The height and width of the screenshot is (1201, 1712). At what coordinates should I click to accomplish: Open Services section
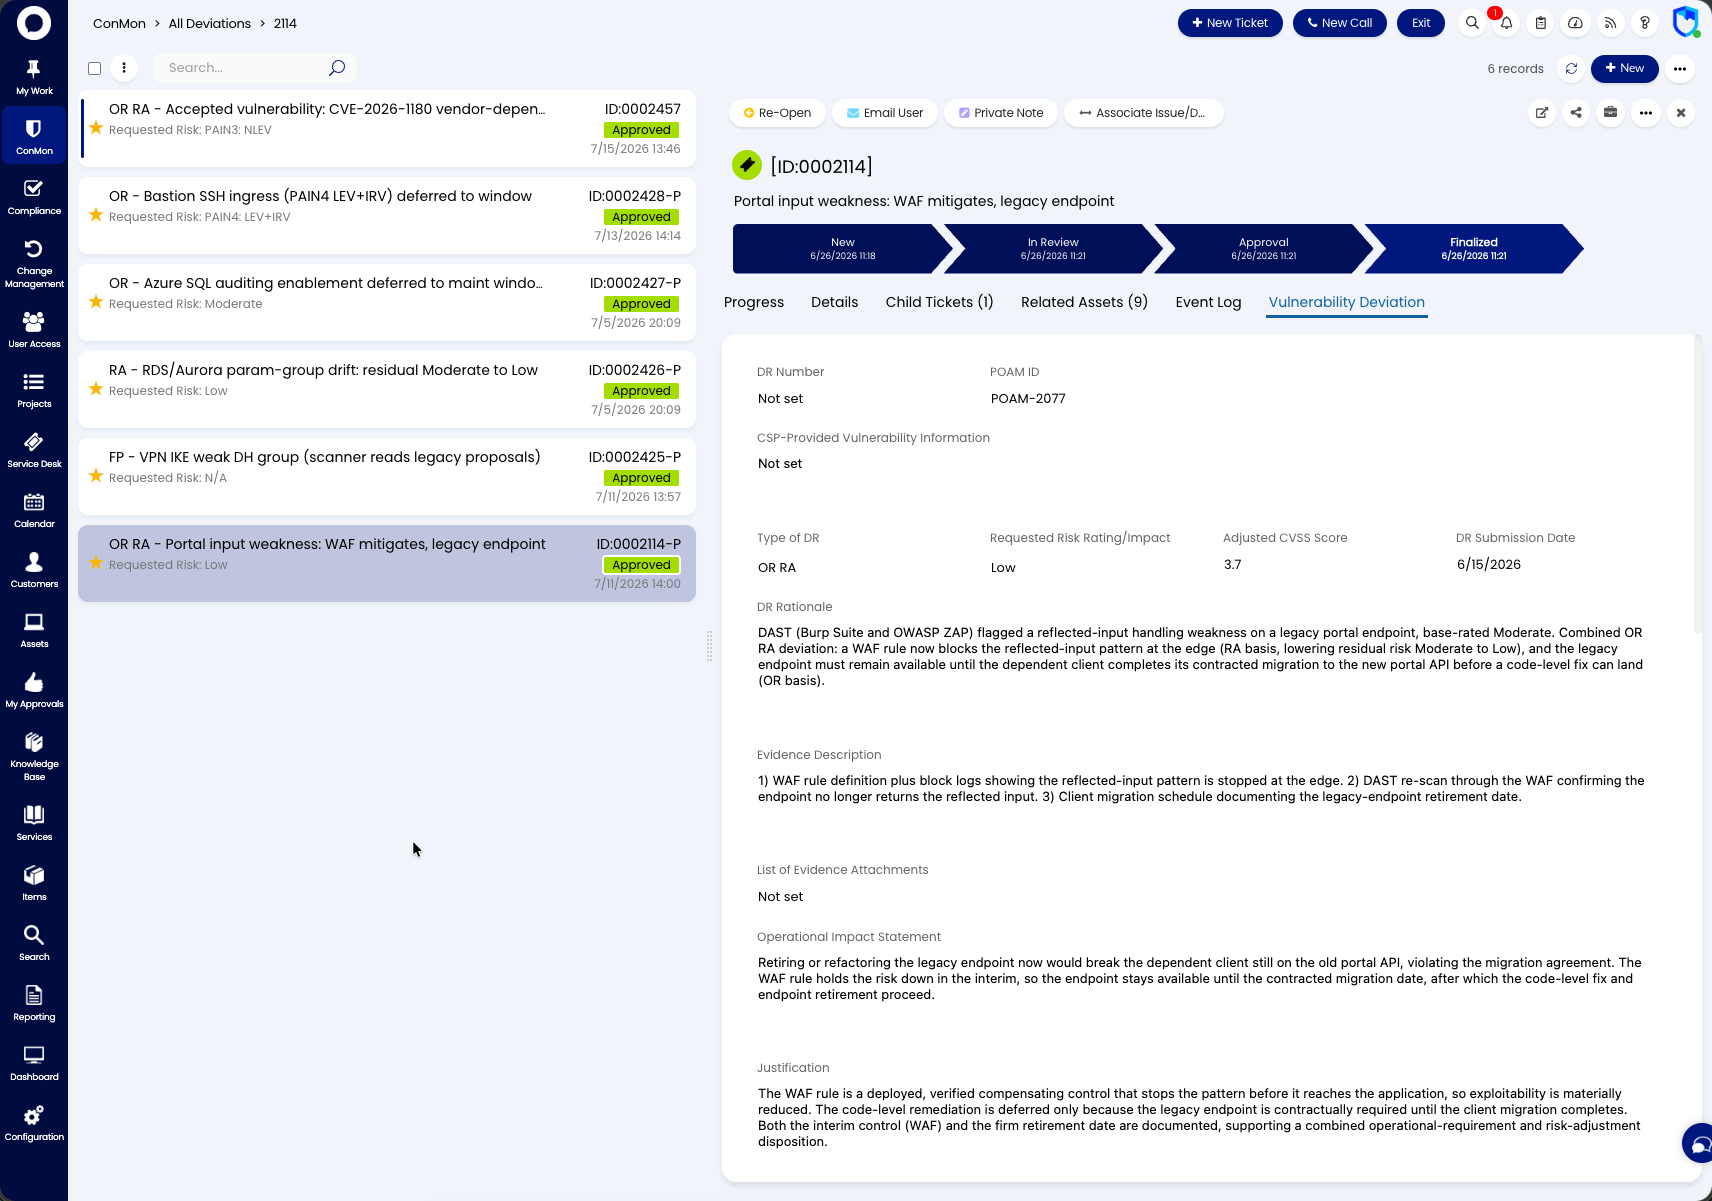click(34, 823)
